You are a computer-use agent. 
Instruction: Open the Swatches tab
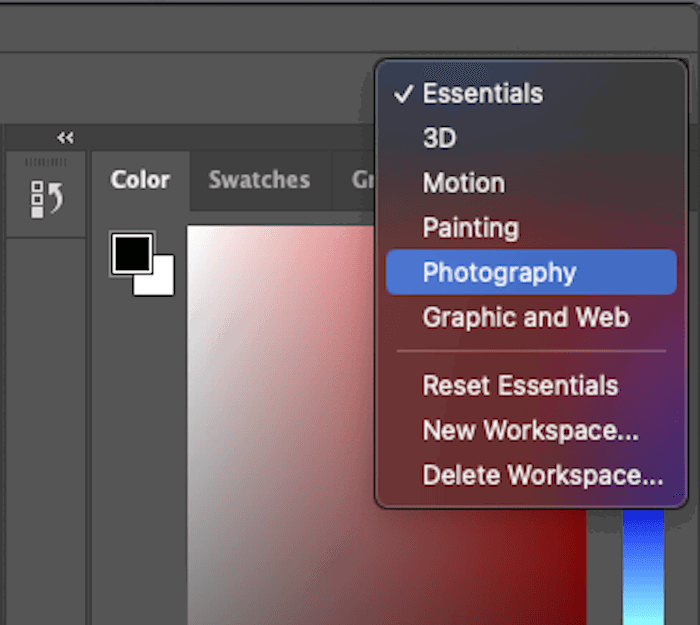[x=260, y=180]
